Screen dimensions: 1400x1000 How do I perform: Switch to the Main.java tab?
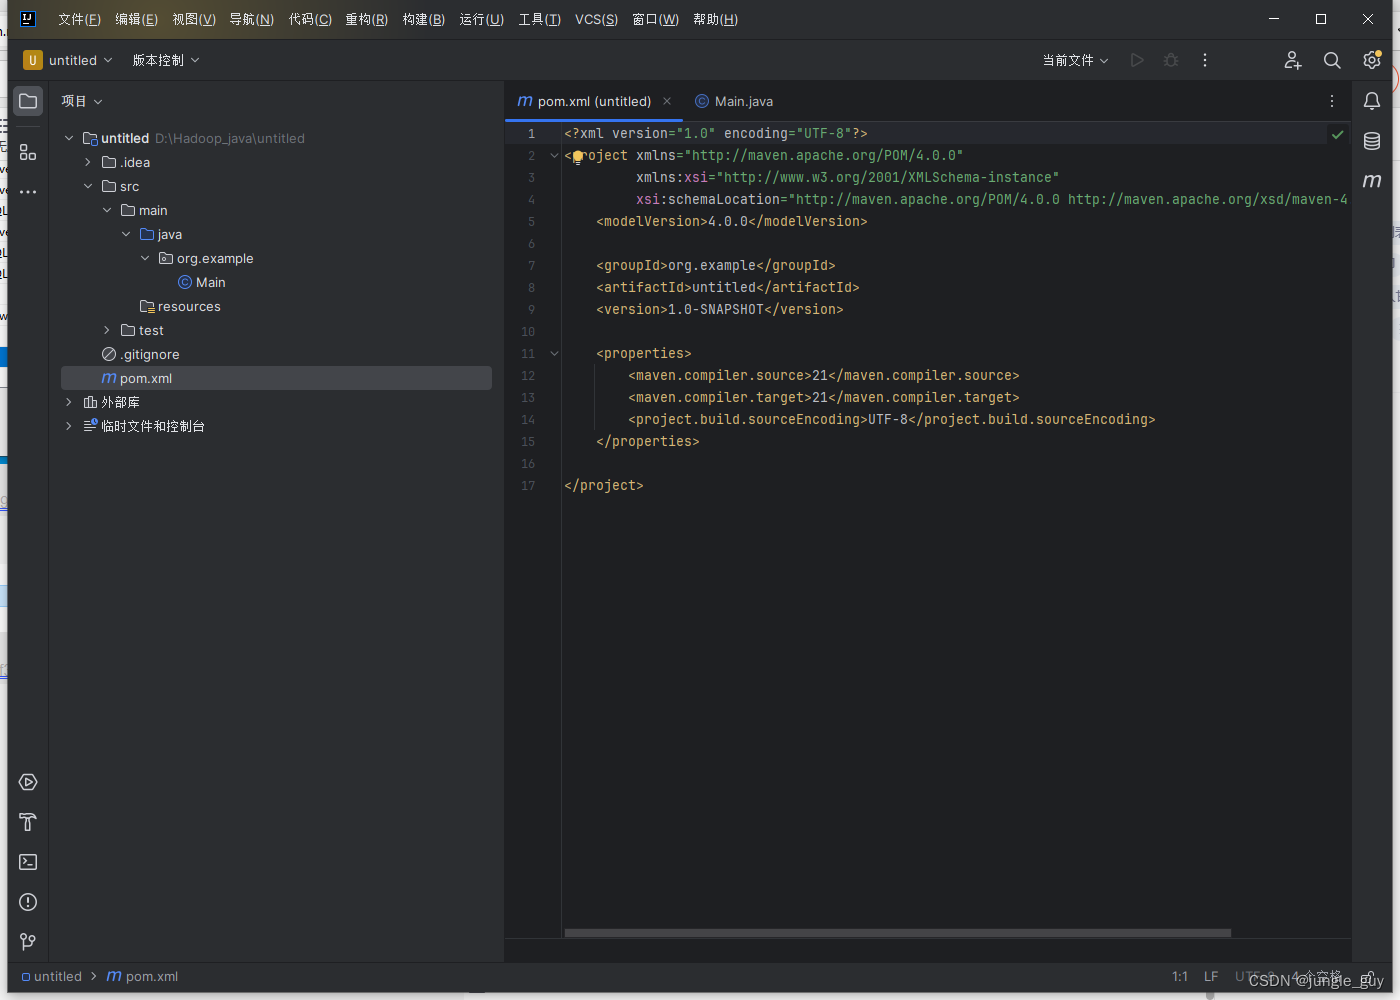735,101
